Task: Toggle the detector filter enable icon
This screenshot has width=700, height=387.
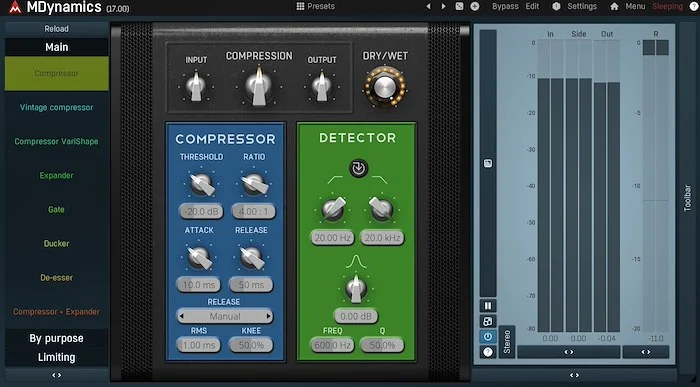Action: [x=358, y=168]
